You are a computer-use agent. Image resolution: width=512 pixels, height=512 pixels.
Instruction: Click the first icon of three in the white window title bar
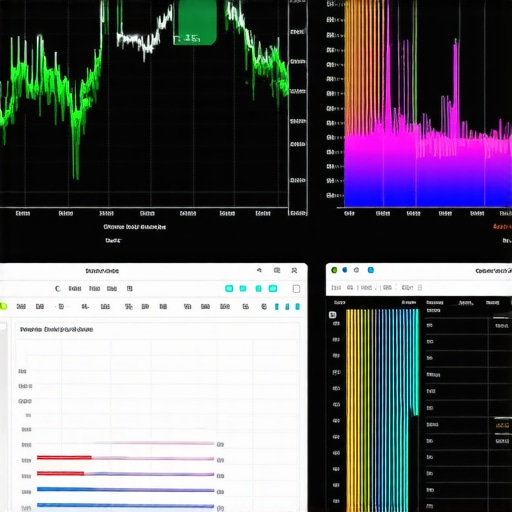(x=259, y=270)
